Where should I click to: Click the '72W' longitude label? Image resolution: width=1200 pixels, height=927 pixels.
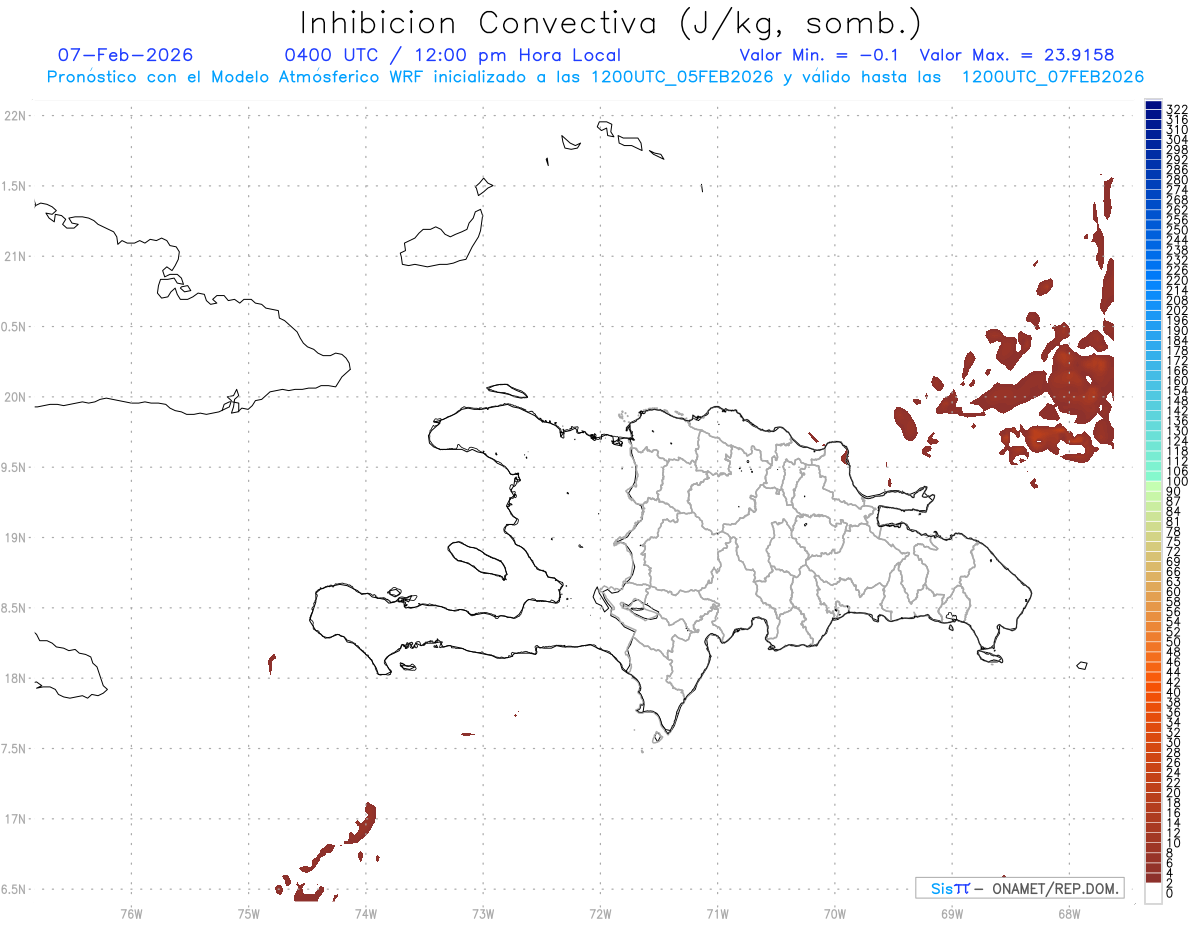pyautogui.click(x=600, y=913)
